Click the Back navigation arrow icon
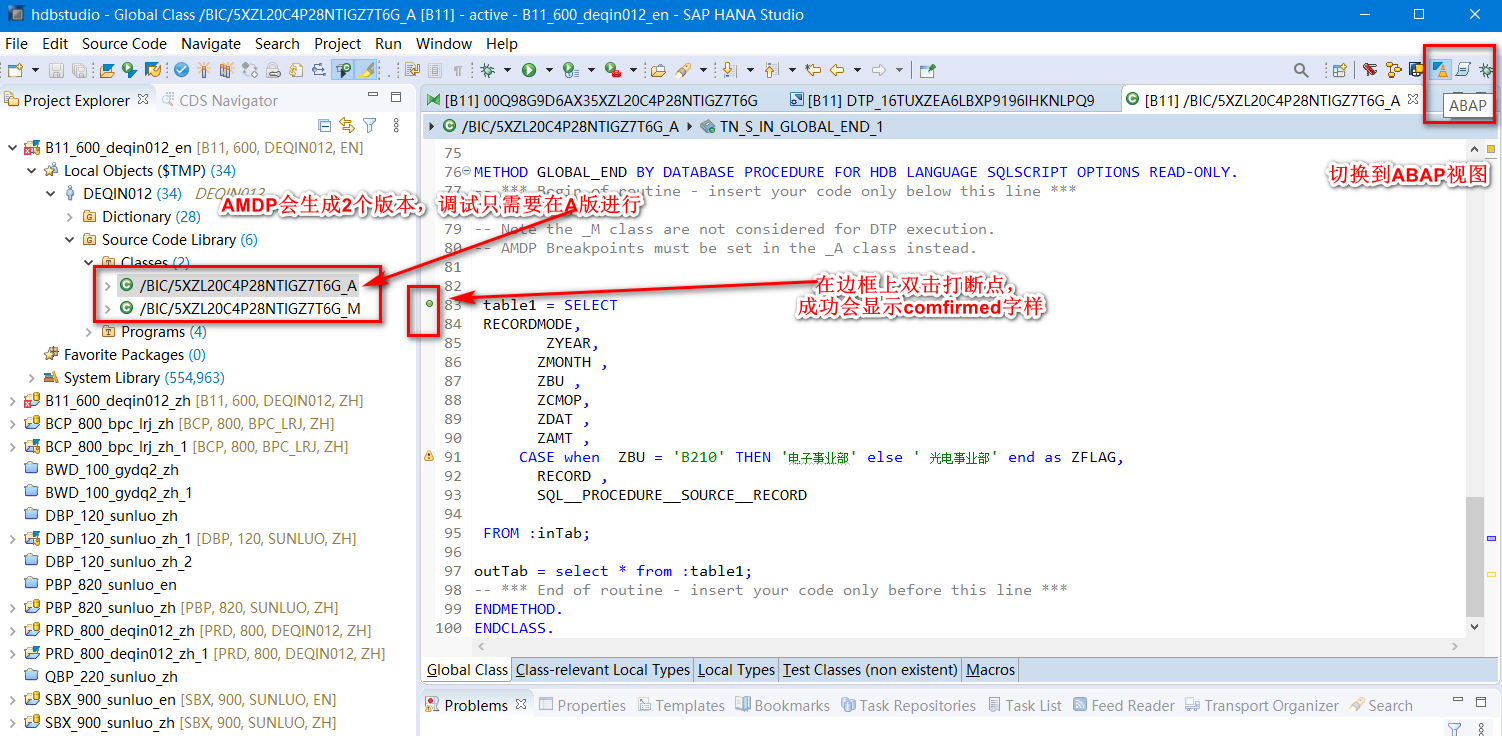Screen dimensions: 1502x736 (837, 69)
